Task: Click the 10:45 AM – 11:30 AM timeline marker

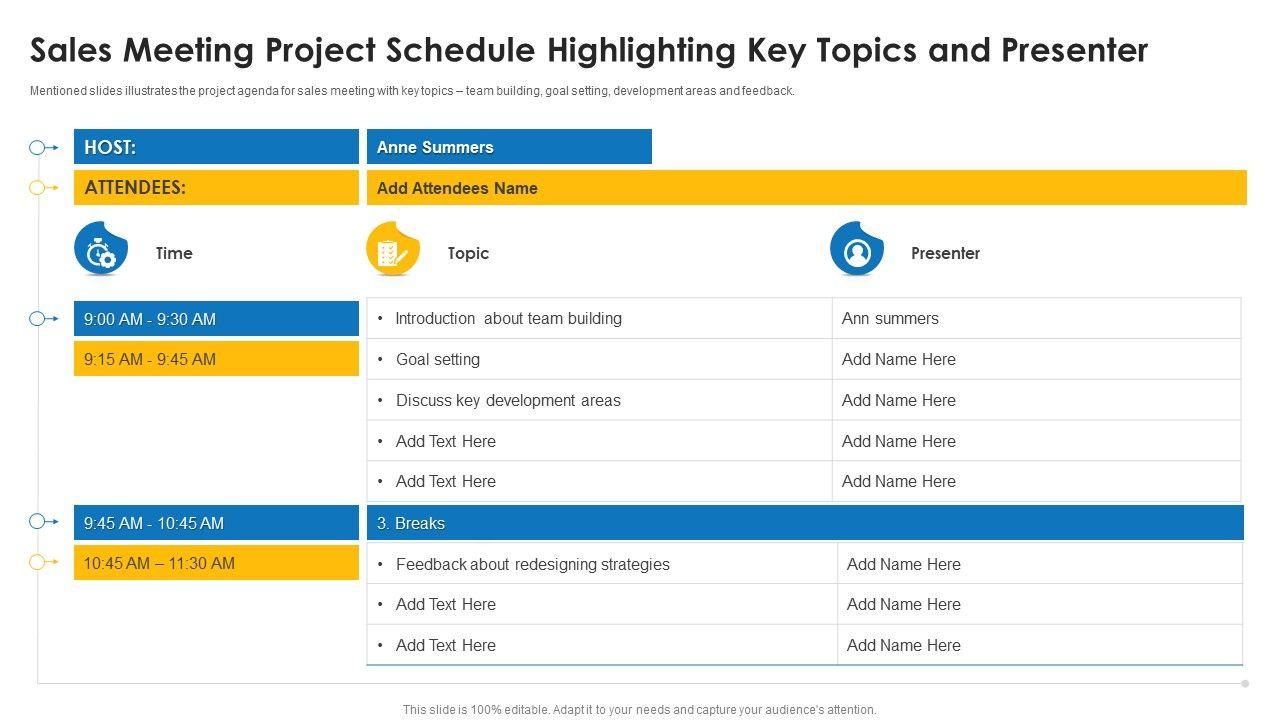Action: pos(38,562)
